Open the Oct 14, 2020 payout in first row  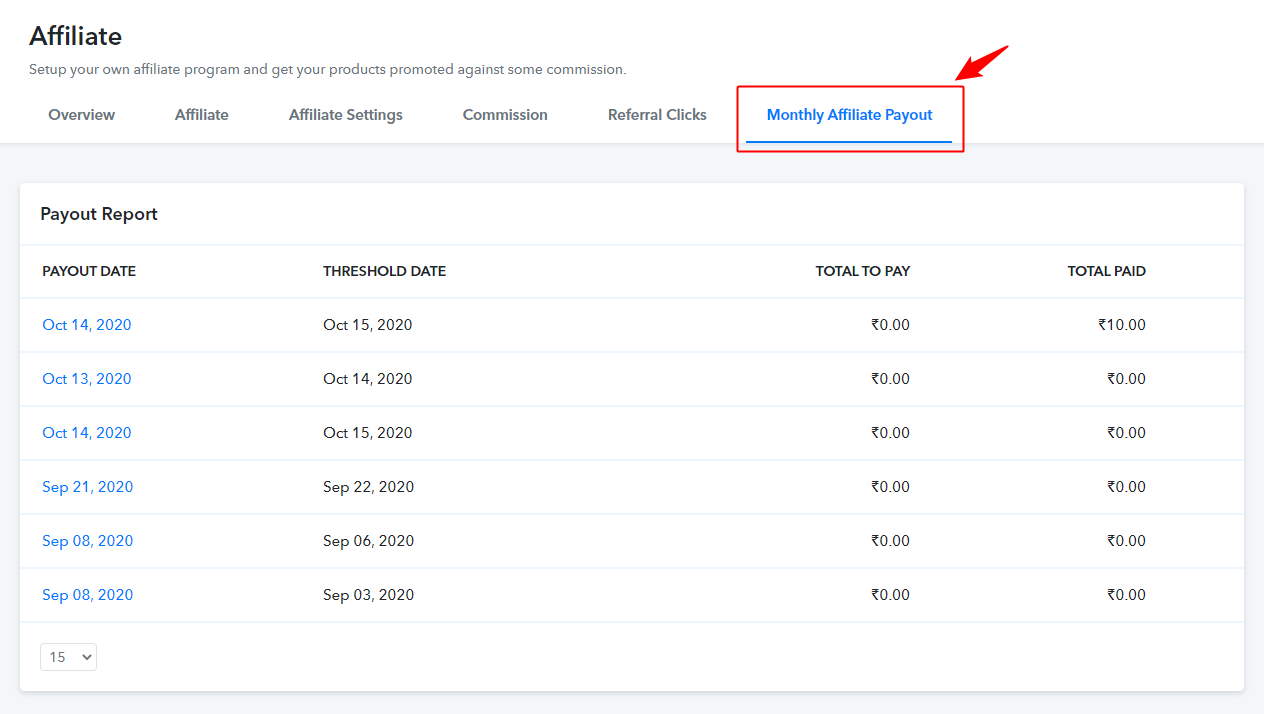coord(86,324)
